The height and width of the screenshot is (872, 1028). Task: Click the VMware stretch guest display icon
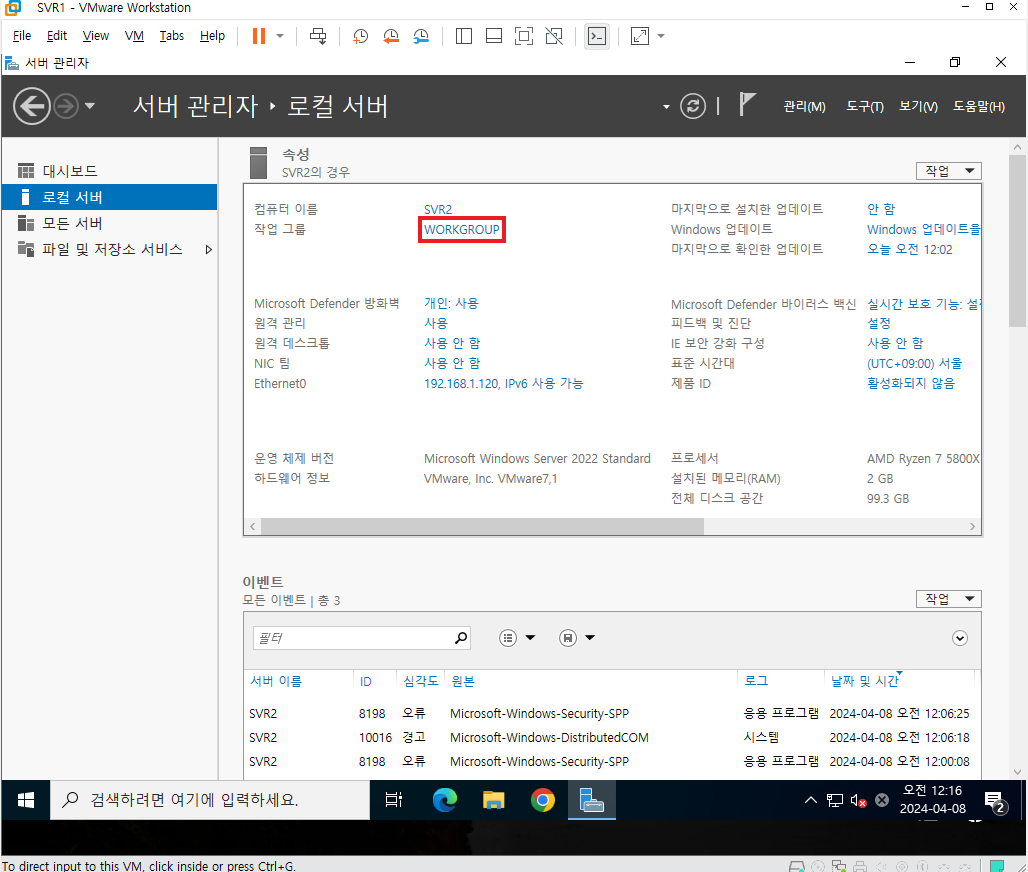[640, 36]
